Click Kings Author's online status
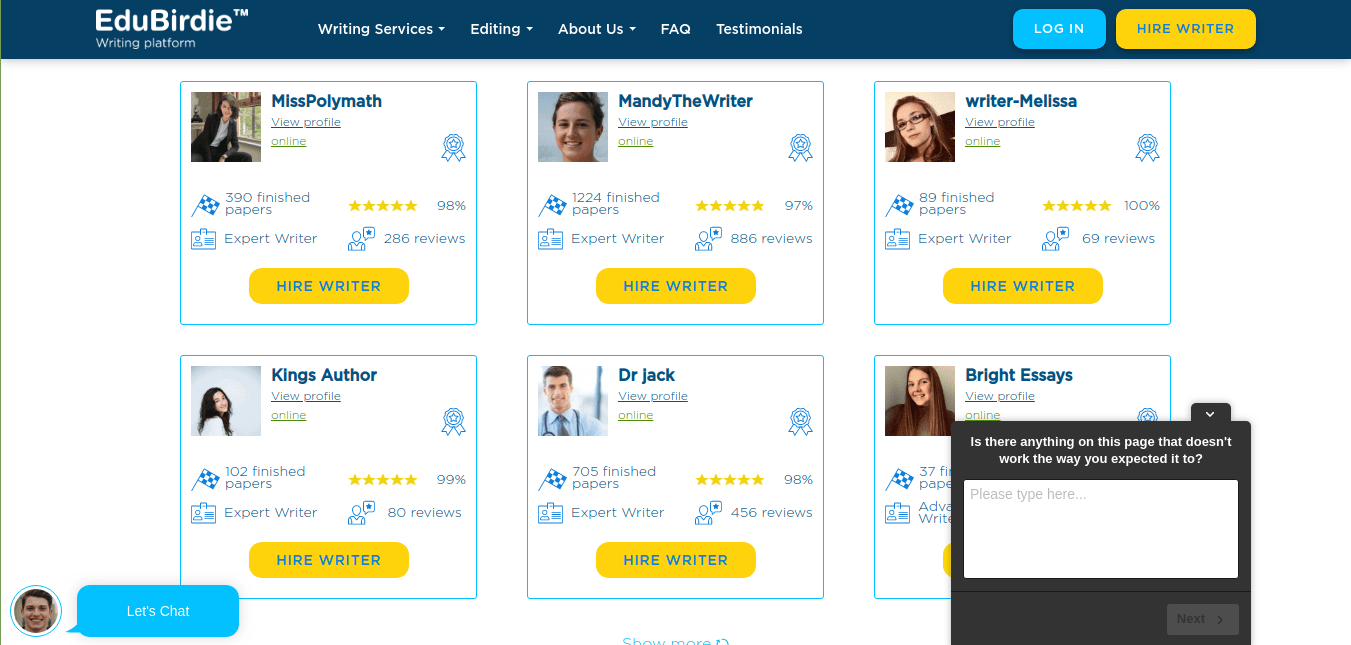This screenshot has height=645, width=1351. 289,415
